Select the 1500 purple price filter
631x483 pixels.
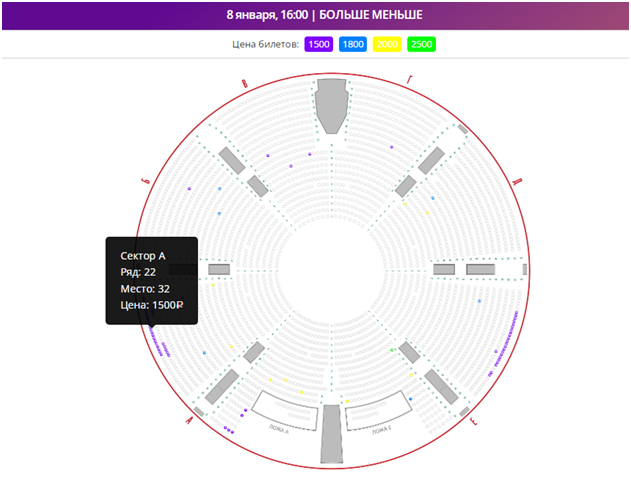coord(319,44)
